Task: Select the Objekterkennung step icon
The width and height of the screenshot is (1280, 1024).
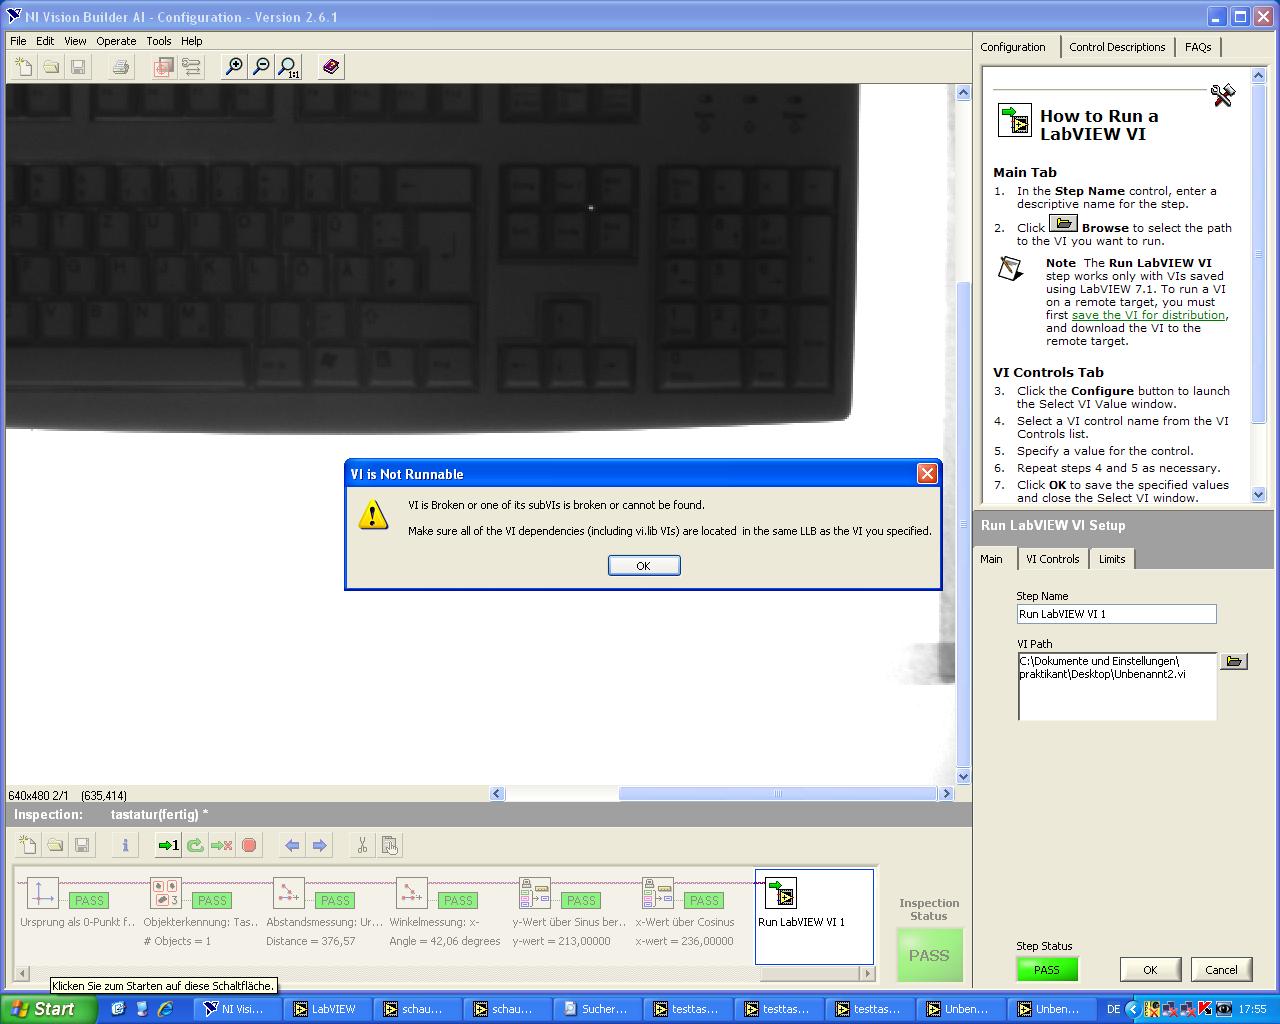Action: [x=165, y=893]
